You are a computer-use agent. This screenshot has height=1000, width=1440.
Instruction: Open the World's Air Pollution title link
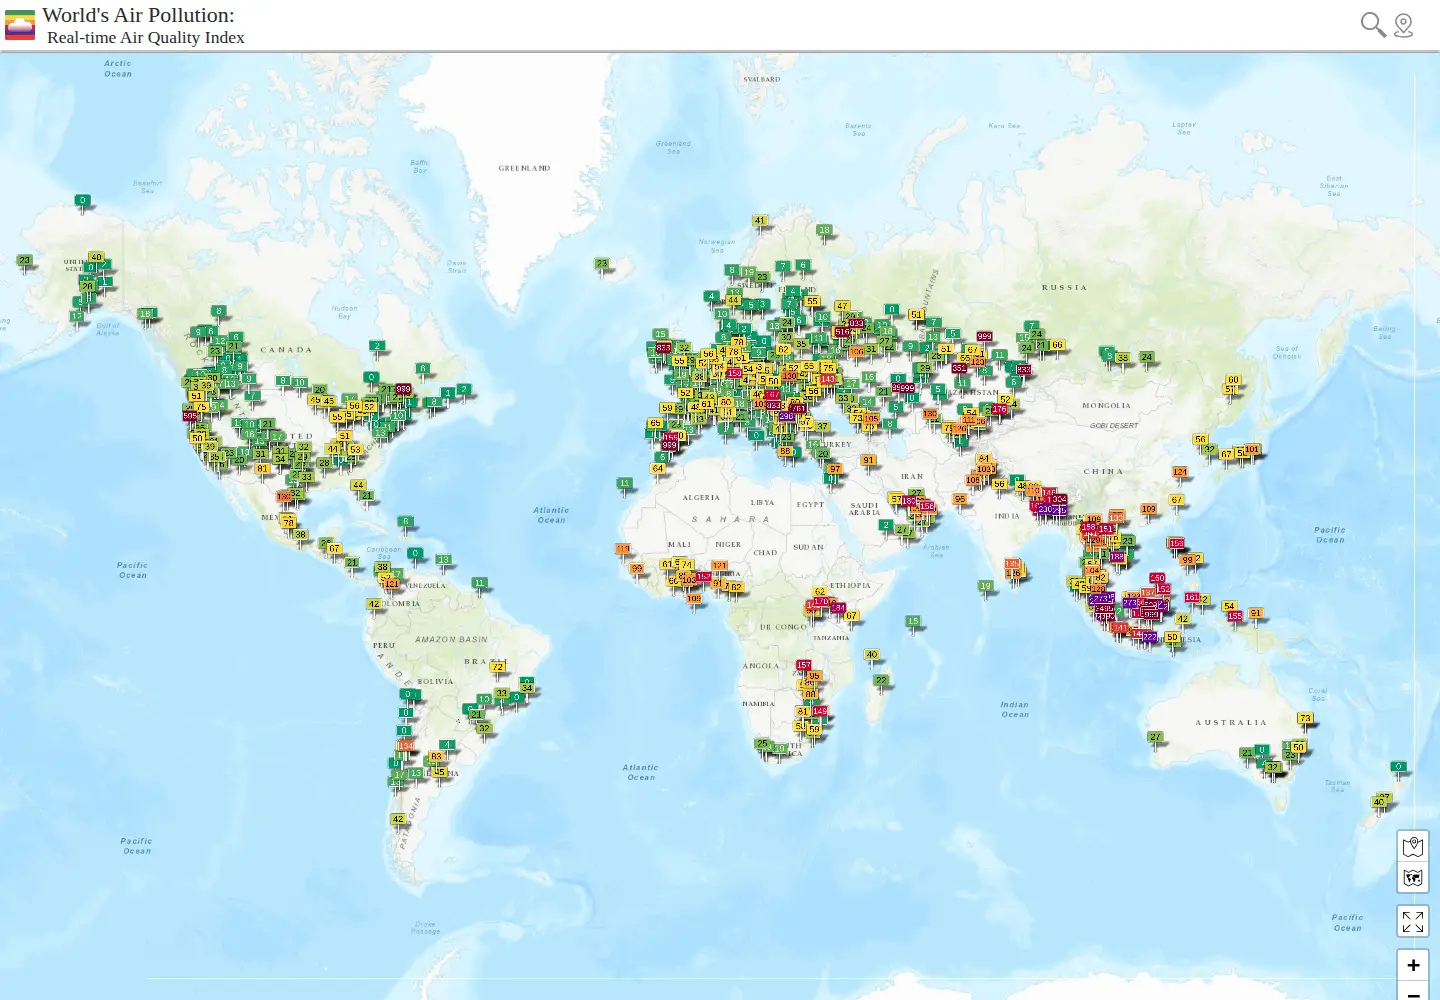point(138,15)
